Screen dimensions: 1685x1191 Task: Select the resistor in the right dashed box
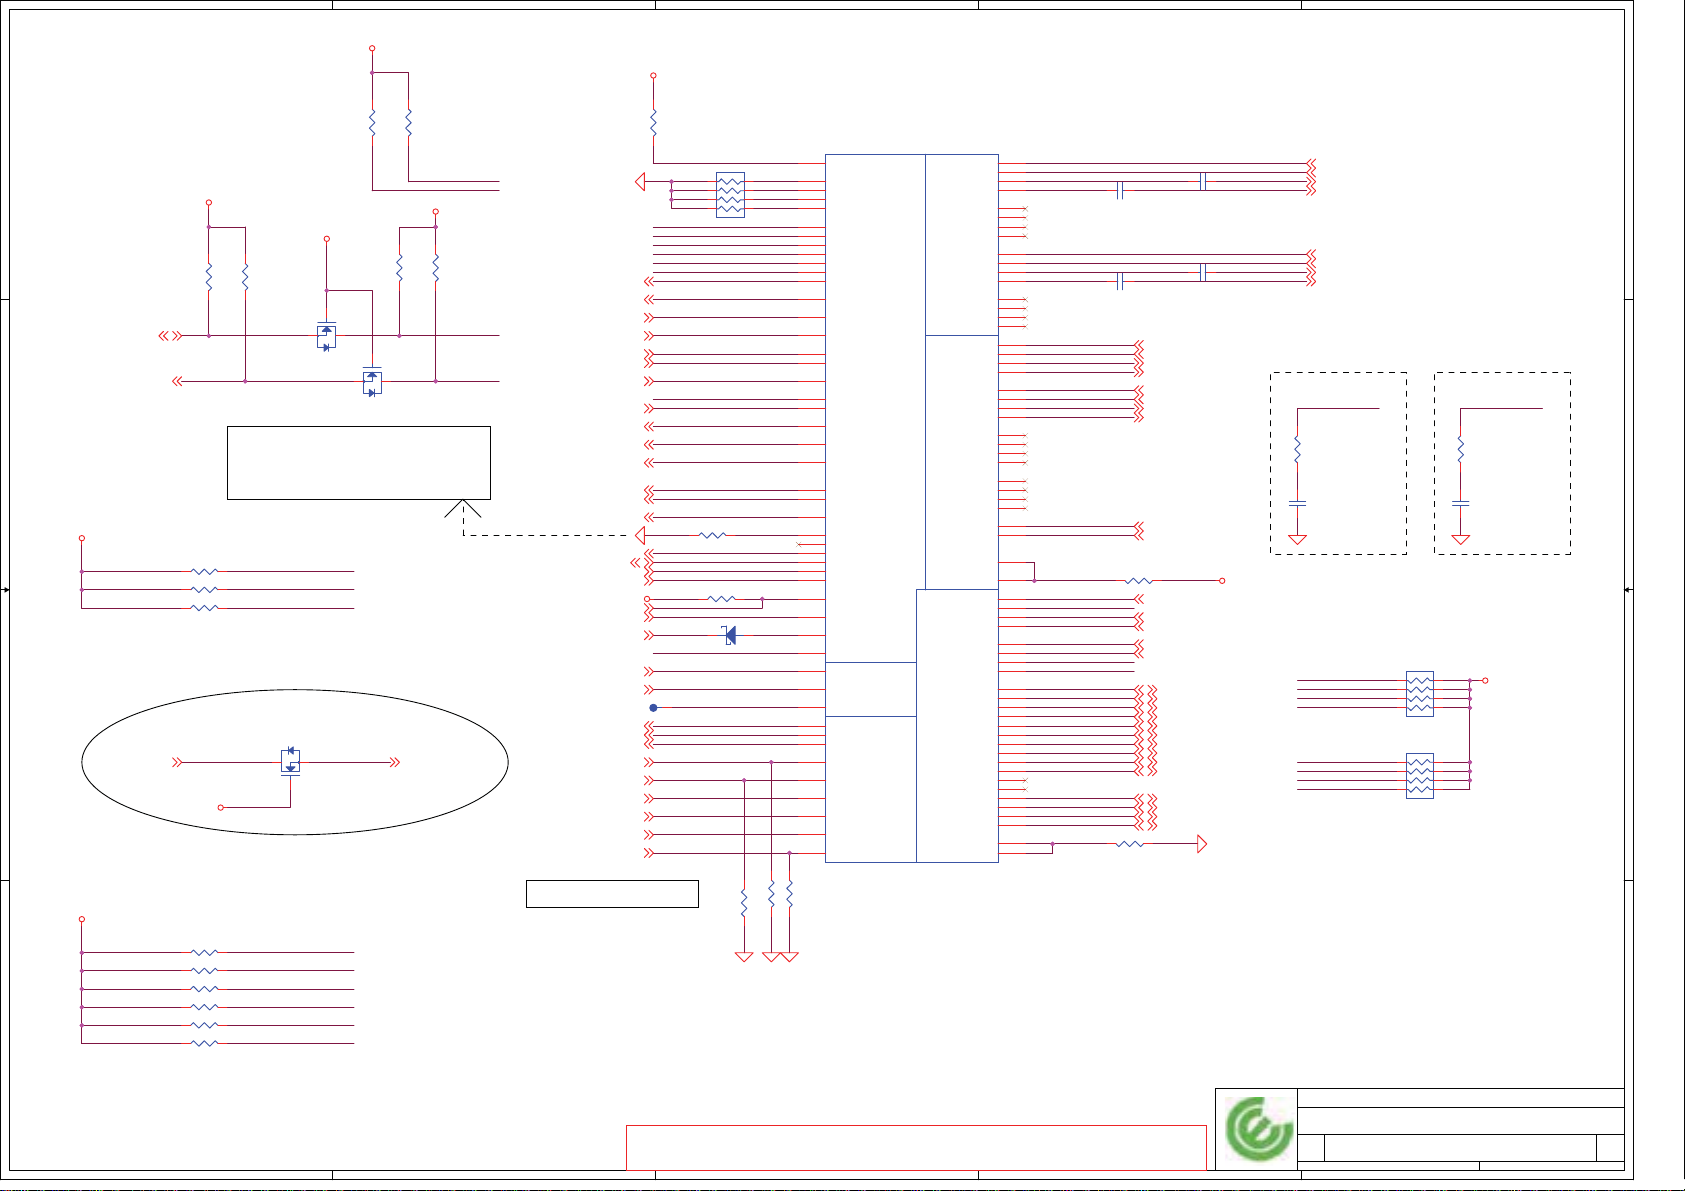tap(1460, 450)
